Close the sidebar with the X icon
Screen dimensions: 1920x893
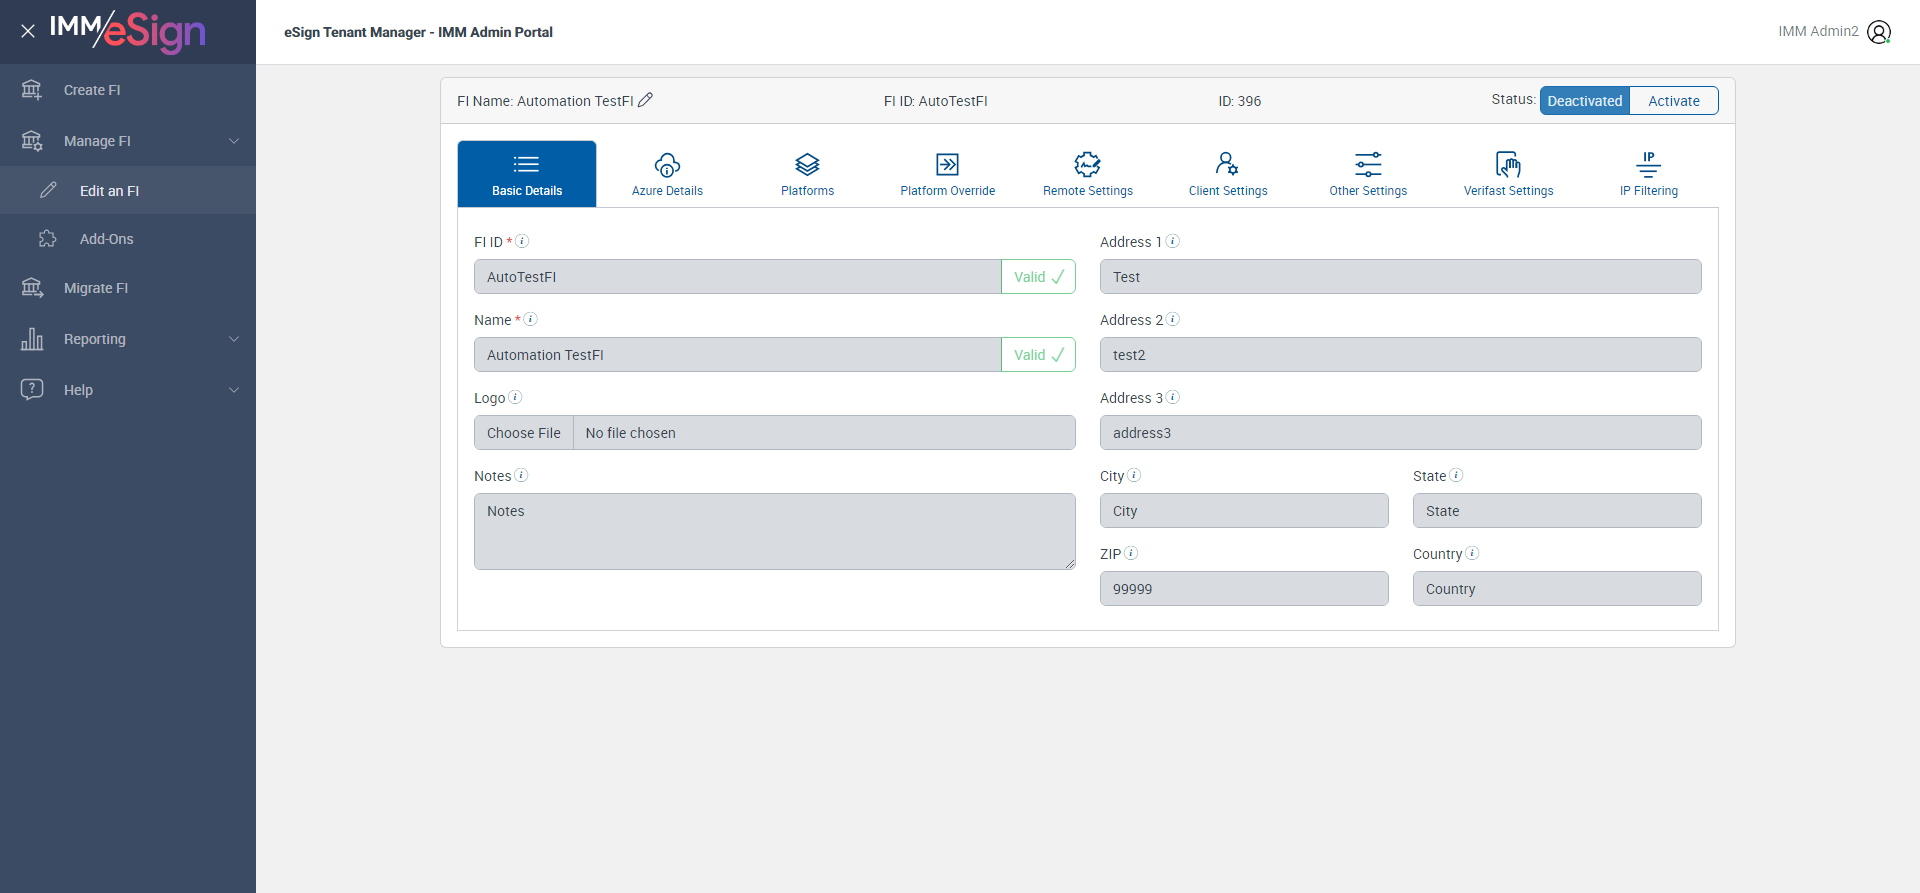(x=28, y=31)
